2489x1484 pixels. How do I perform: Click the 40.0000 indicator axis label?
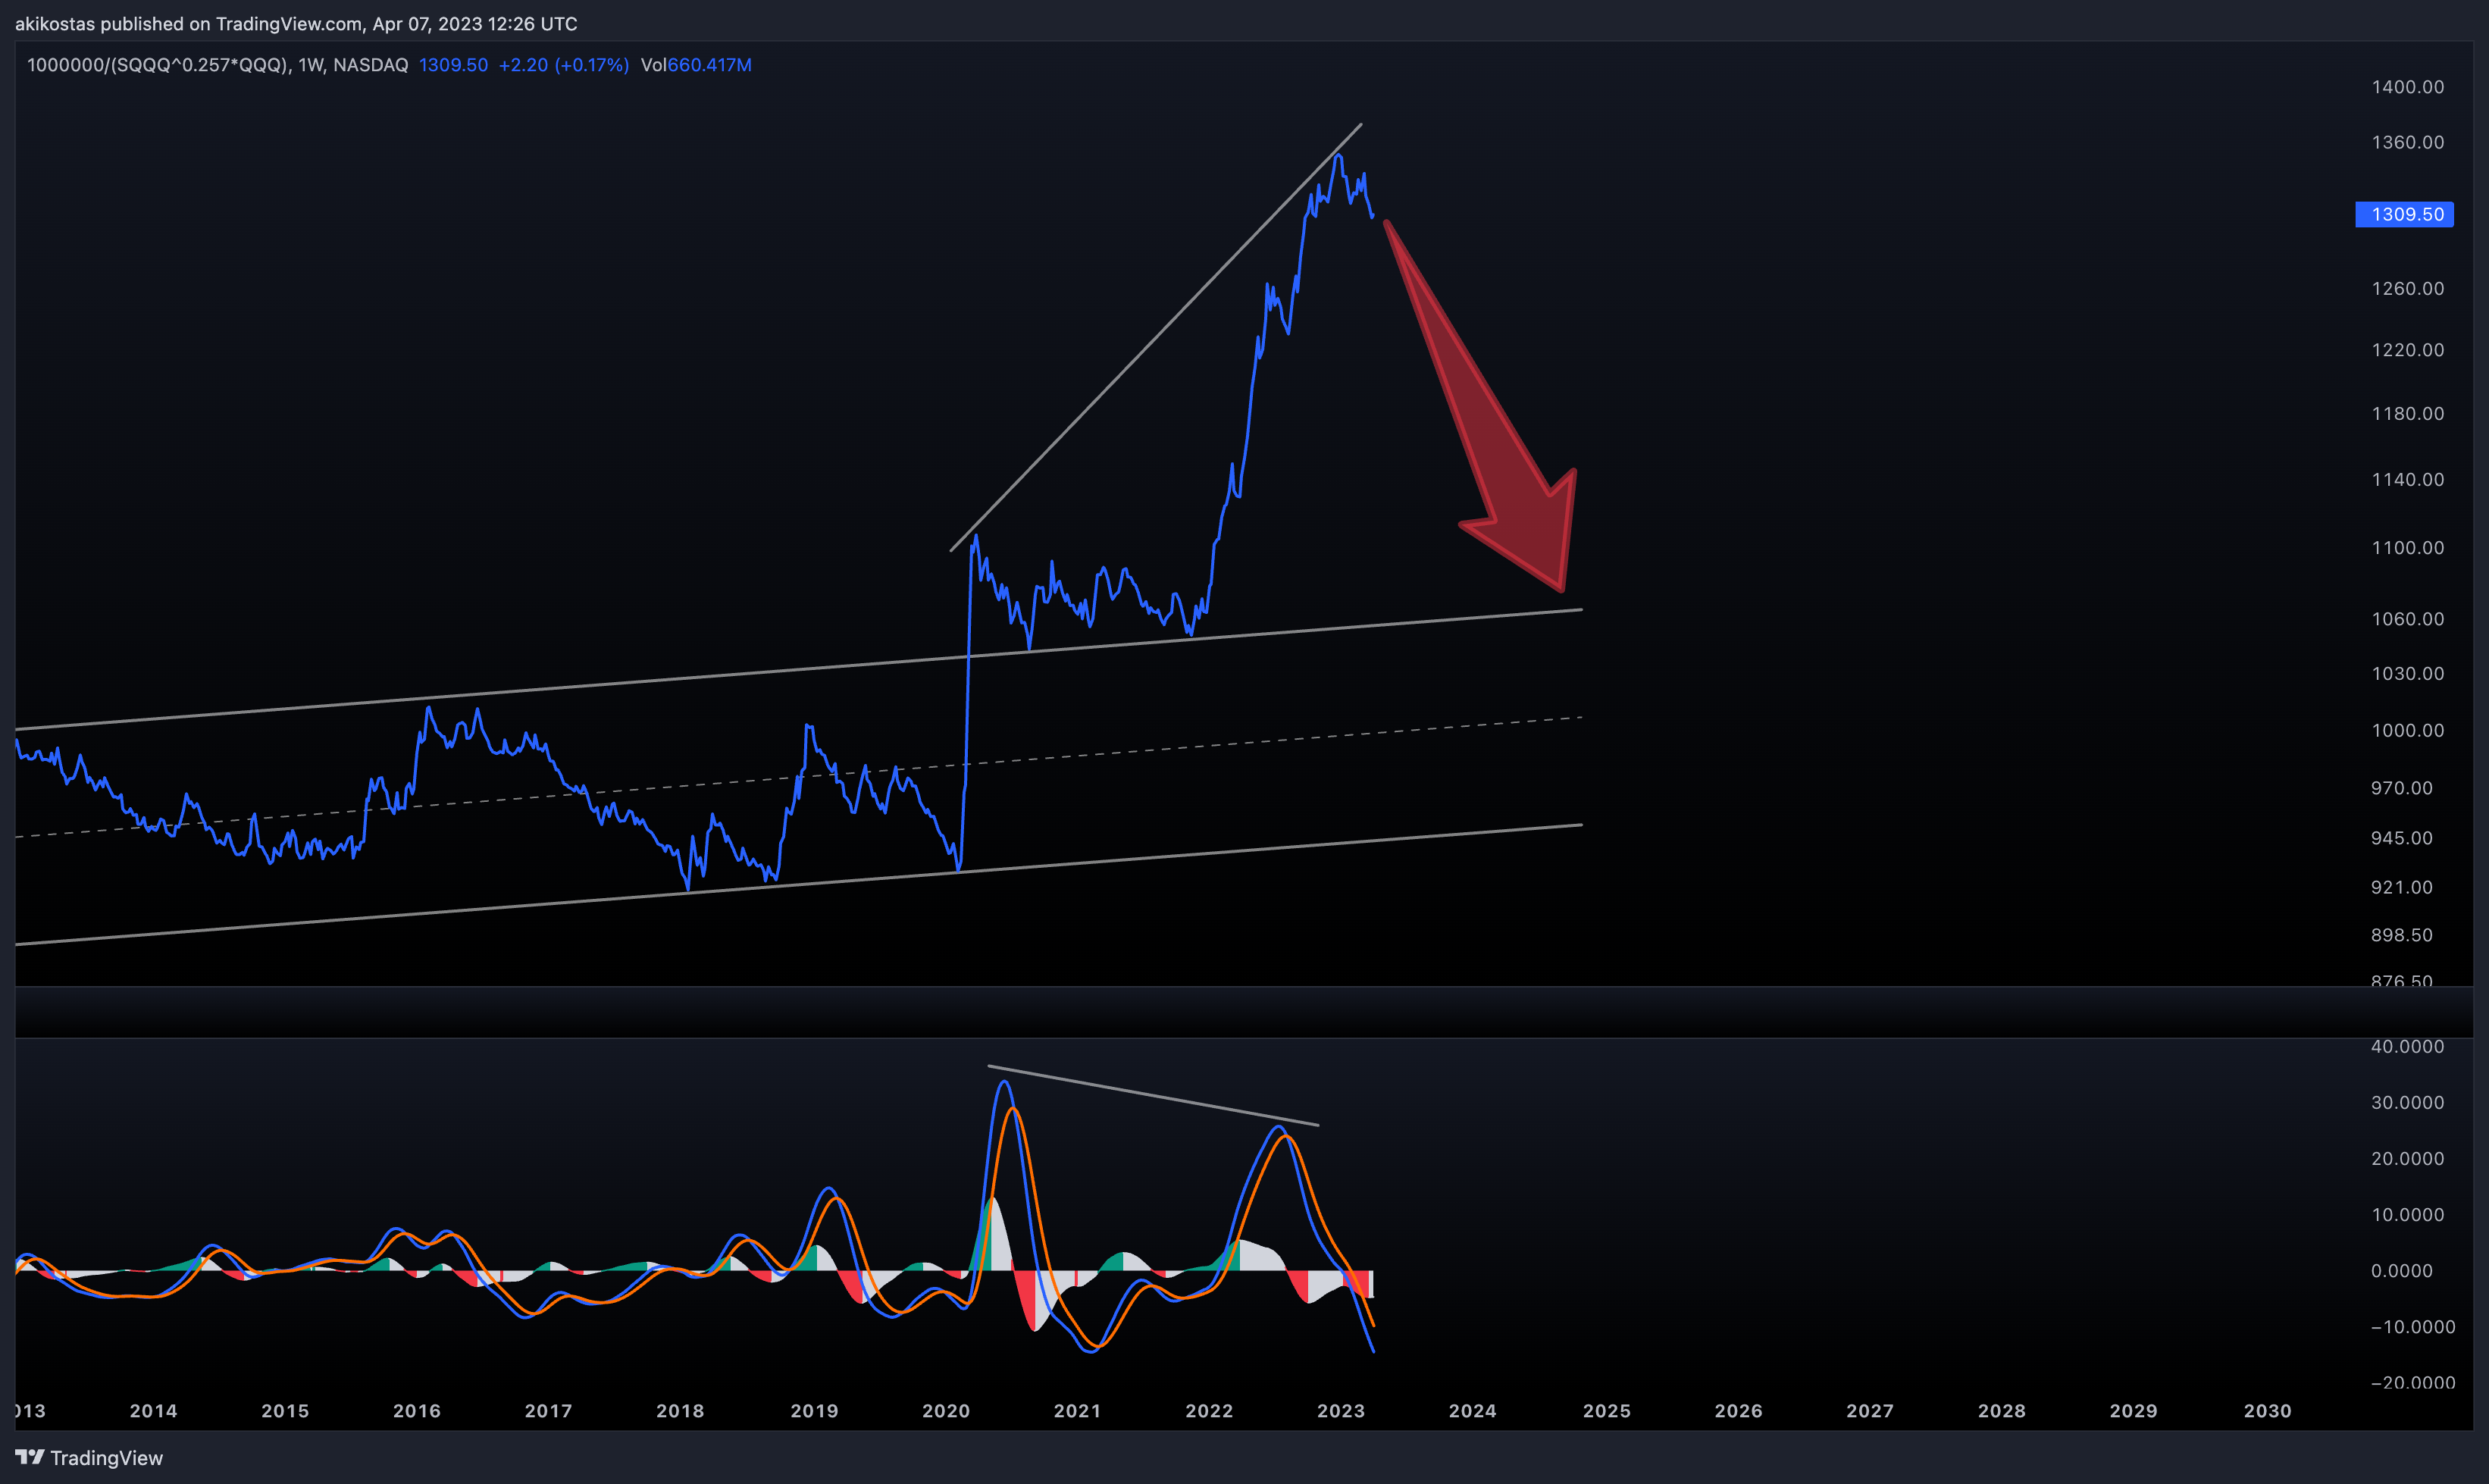coord(2407,1047)
